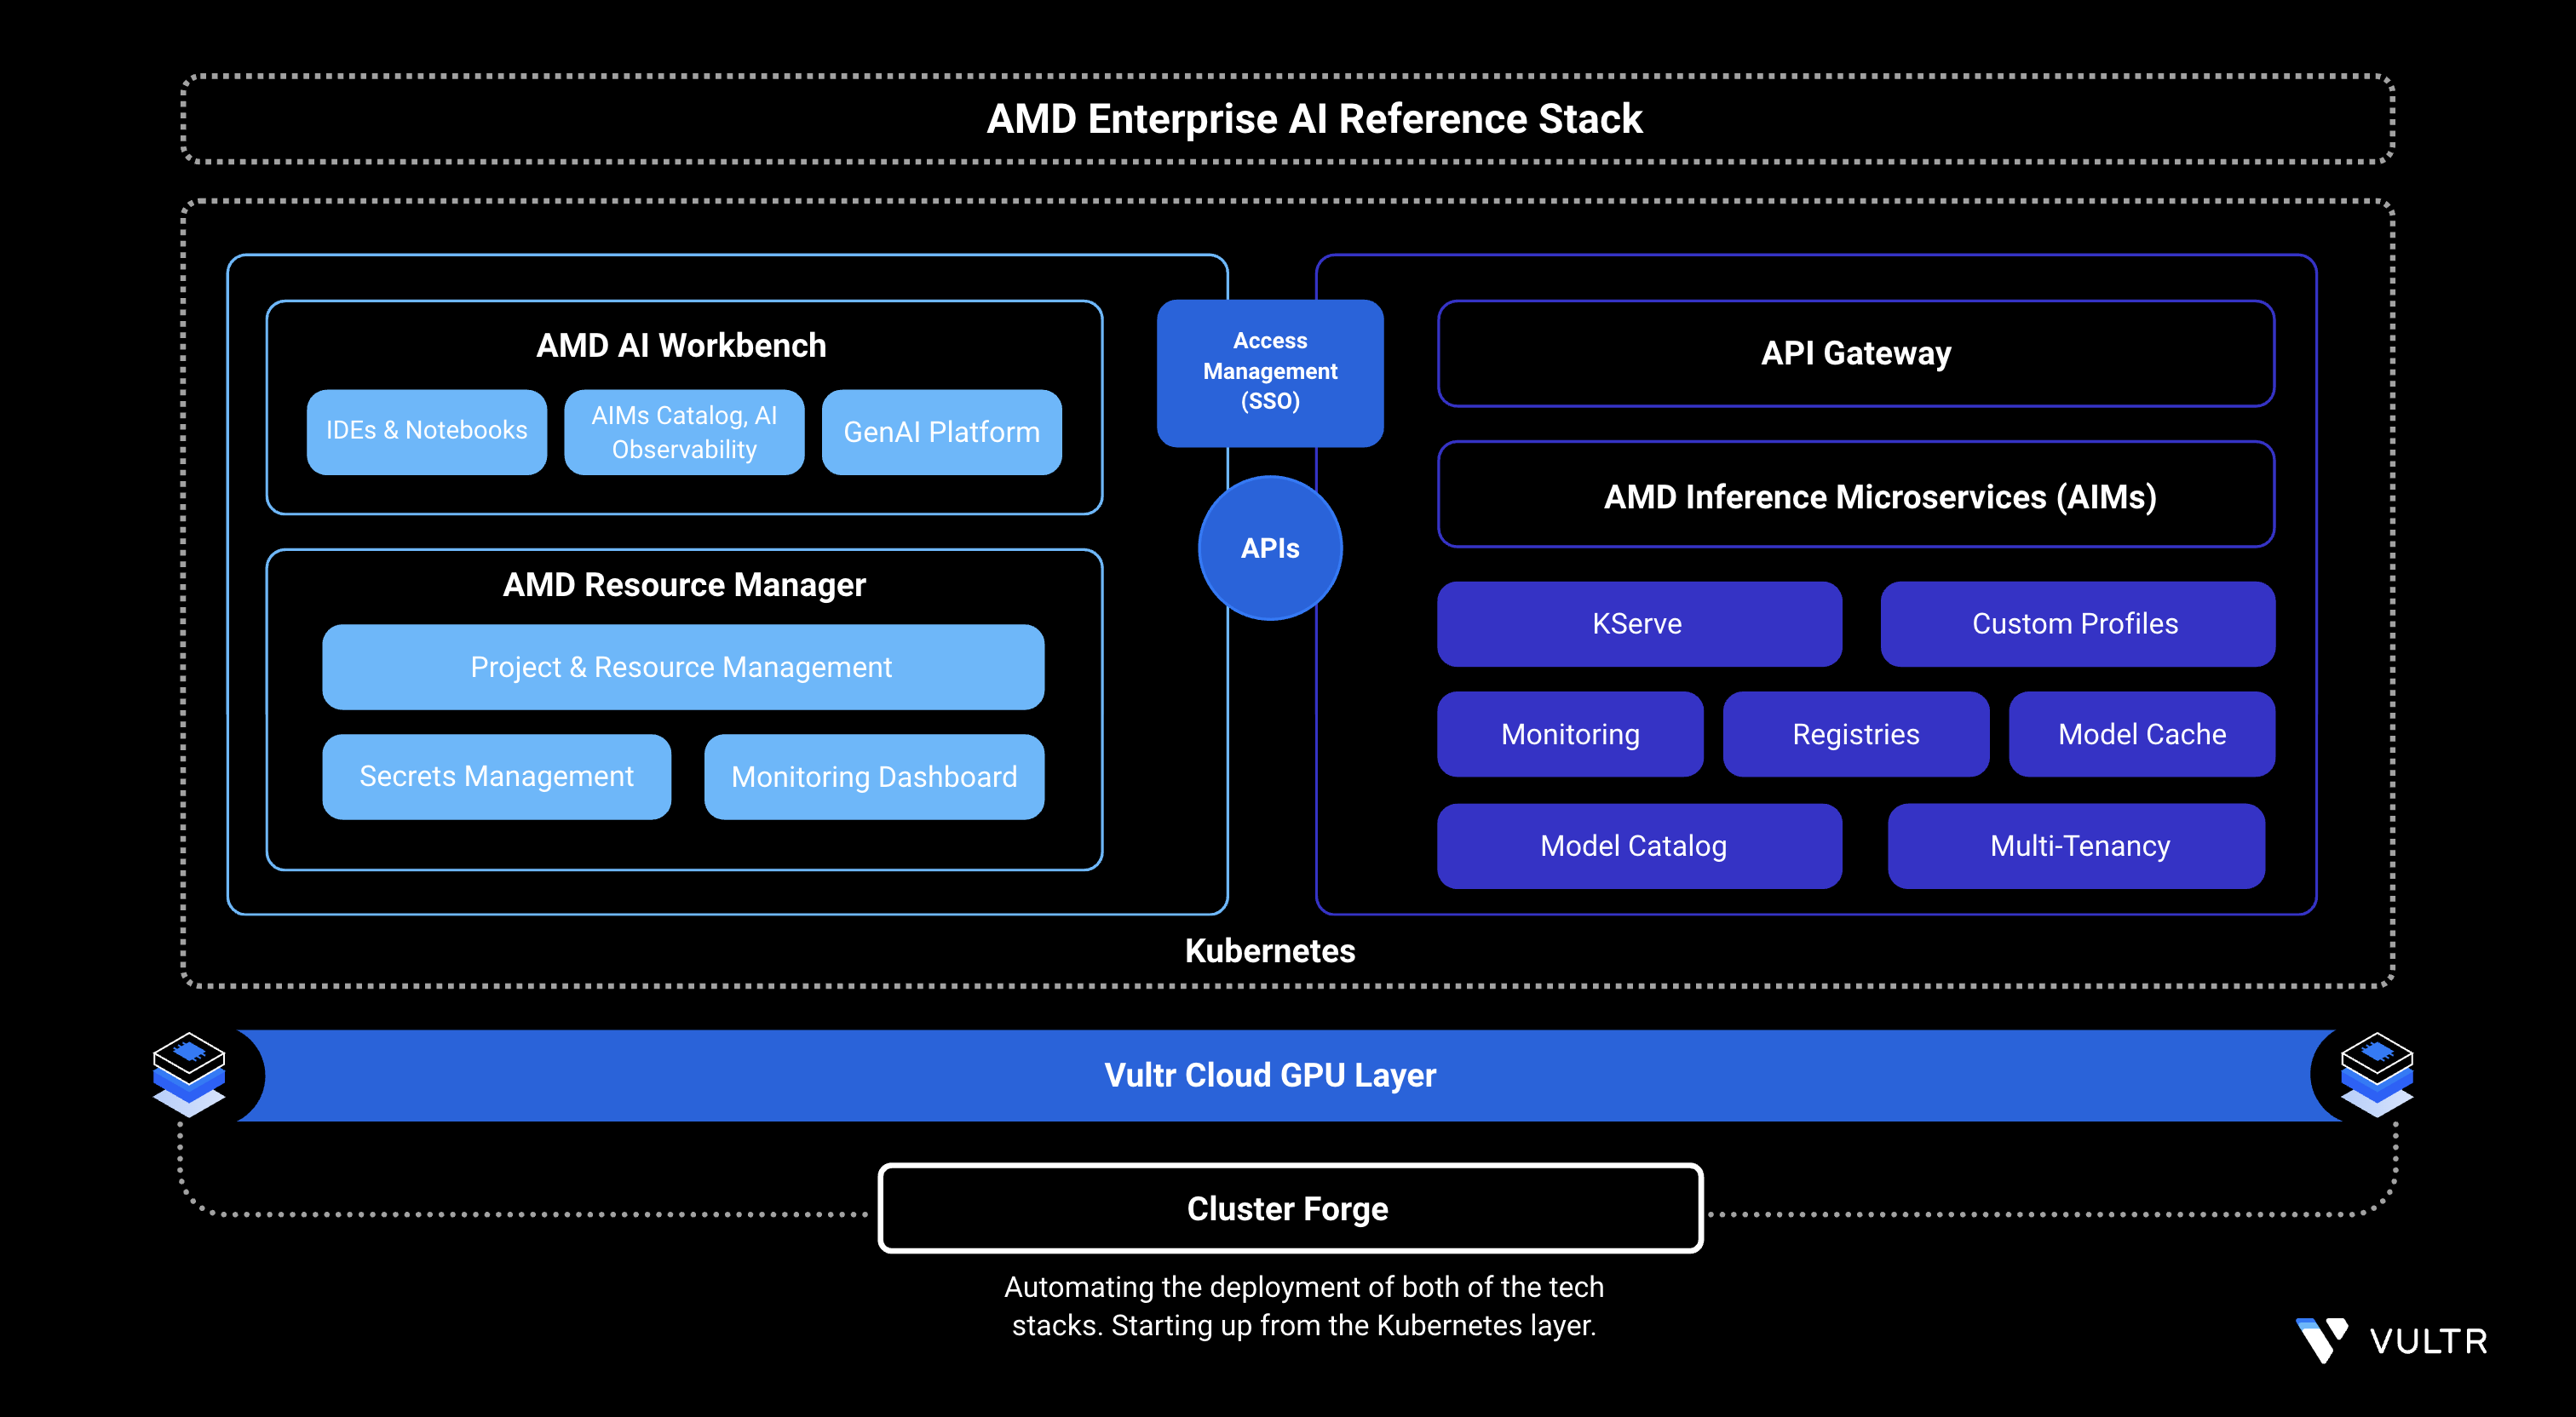The width and height of the screenshot is (2576, 1417).
Task: Click the Cluster Forge box
Action: click(x=1290, y=1208)
